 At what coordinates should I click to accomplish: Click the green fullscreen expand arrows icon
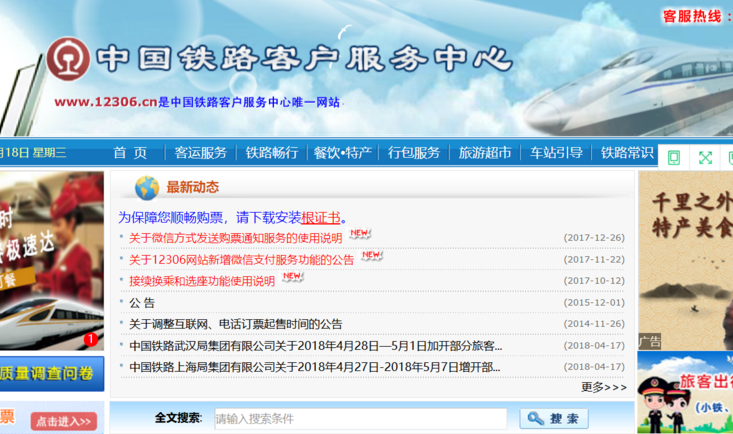tap(705, 158)
